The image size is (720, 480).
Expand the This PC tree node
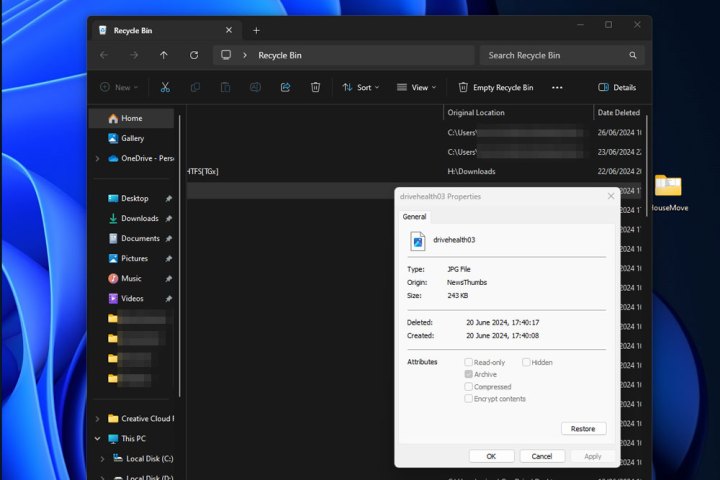tap(98, 438)
